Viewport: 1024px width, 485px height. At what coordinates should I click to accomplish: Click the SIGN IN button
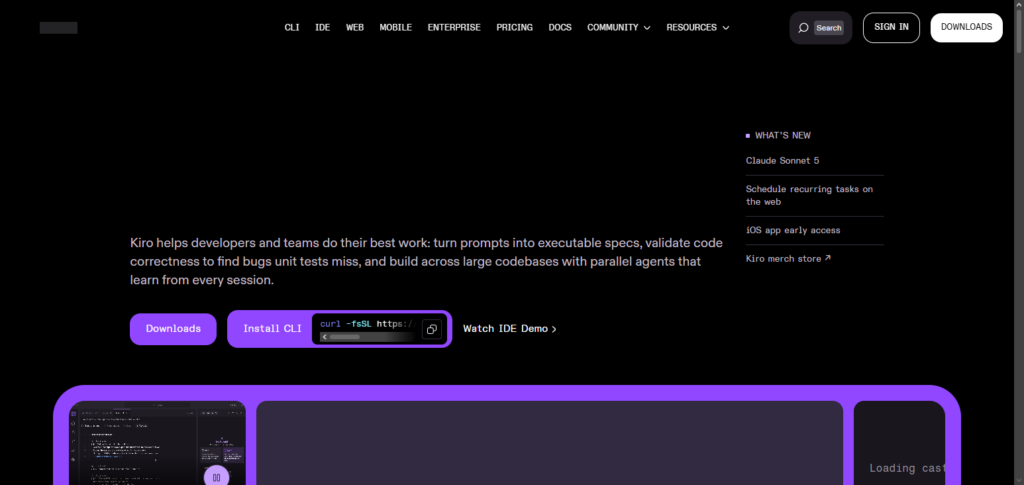pyautogui.click(x=891, y=27)
